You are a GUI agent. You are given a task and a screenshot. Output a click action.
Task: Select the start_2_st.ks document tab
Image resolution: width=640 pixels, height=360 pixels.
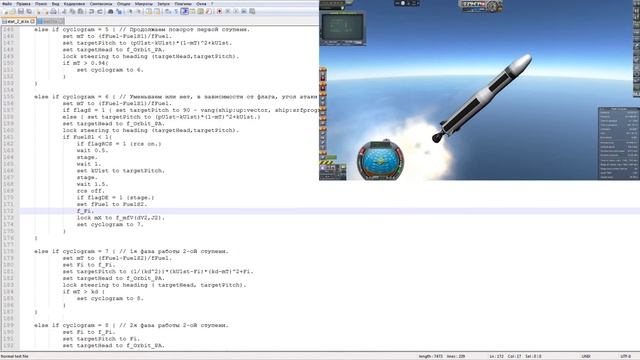click(18, 21)
